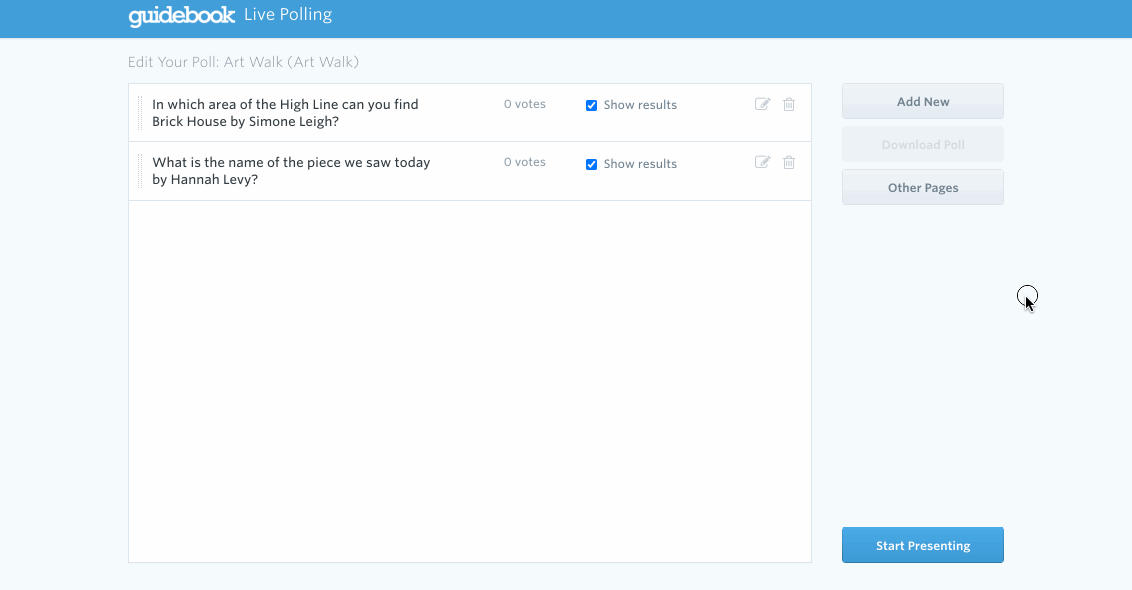The width and height of the screenshot is (1132, 590).
Task: Click the Edit Your Poll: Art Walk heading
Action: coord(243,62)
